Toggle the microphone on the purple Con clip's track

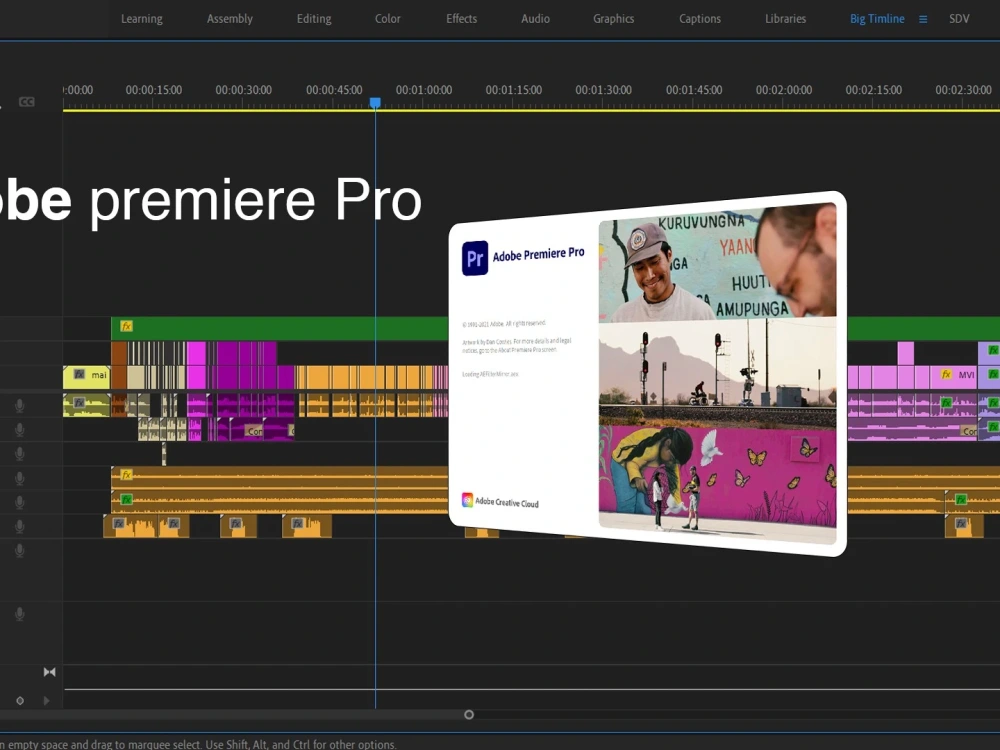tap(20, 429)
